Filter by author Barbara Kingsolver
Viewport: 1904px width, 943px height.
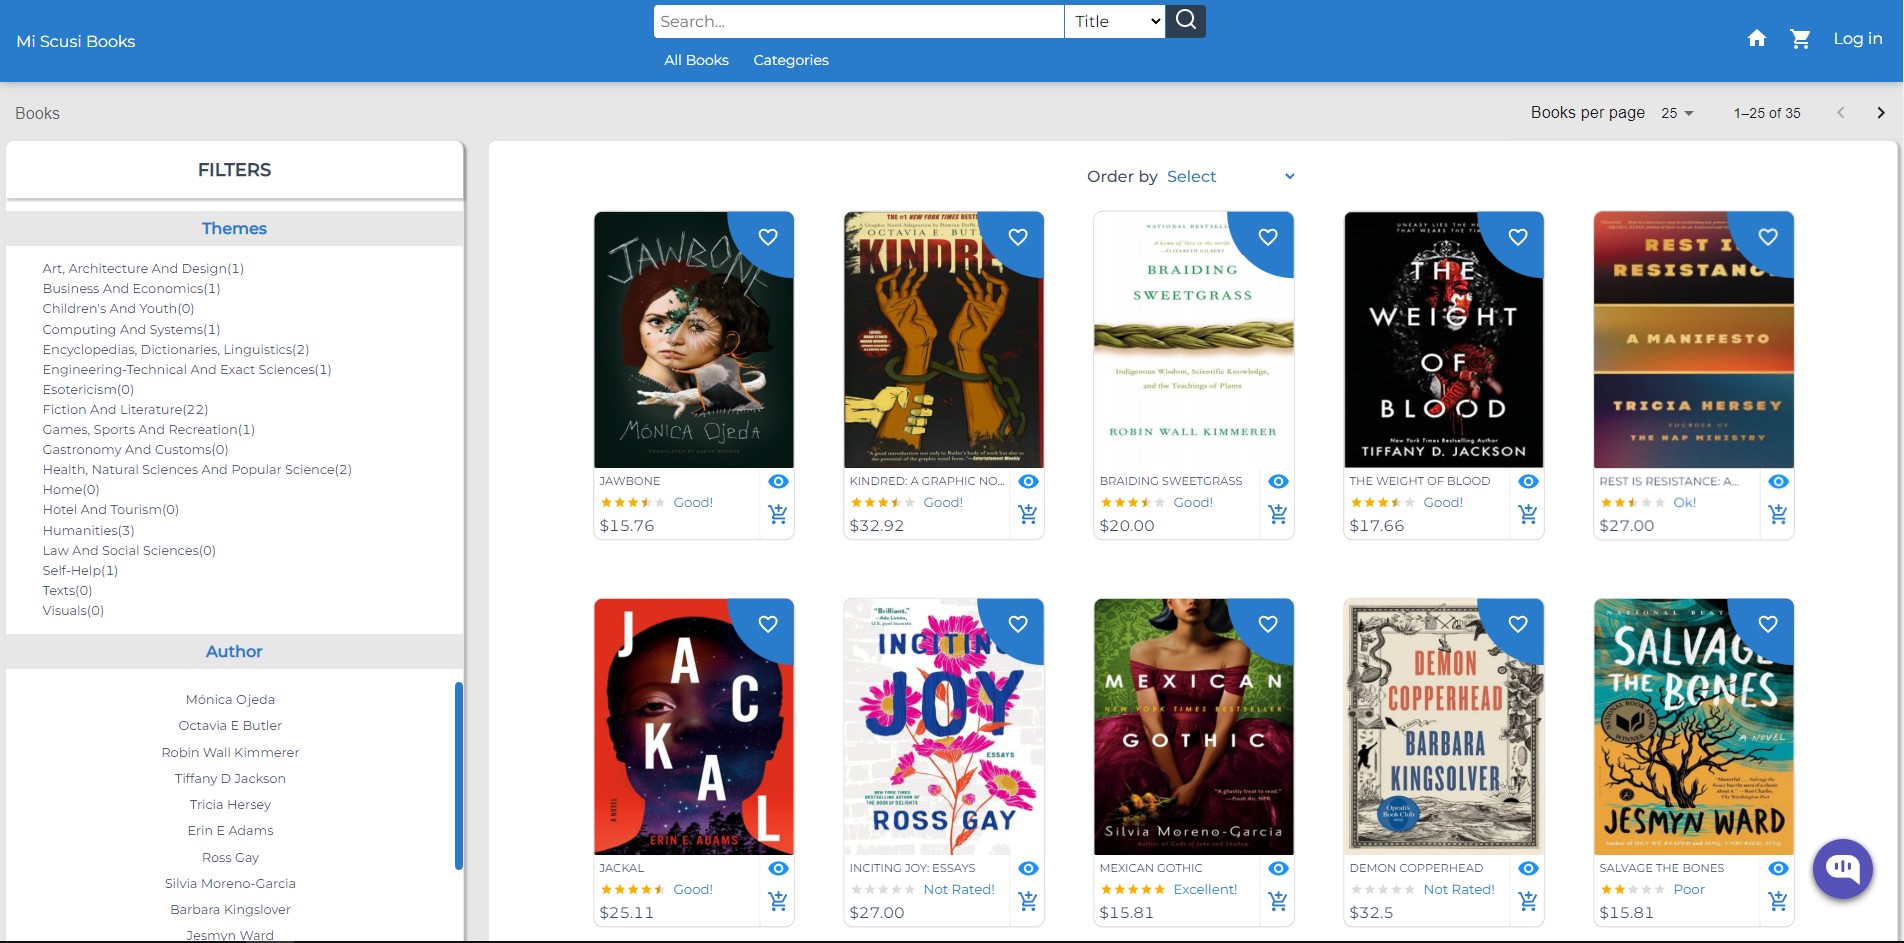click(230, 909)
